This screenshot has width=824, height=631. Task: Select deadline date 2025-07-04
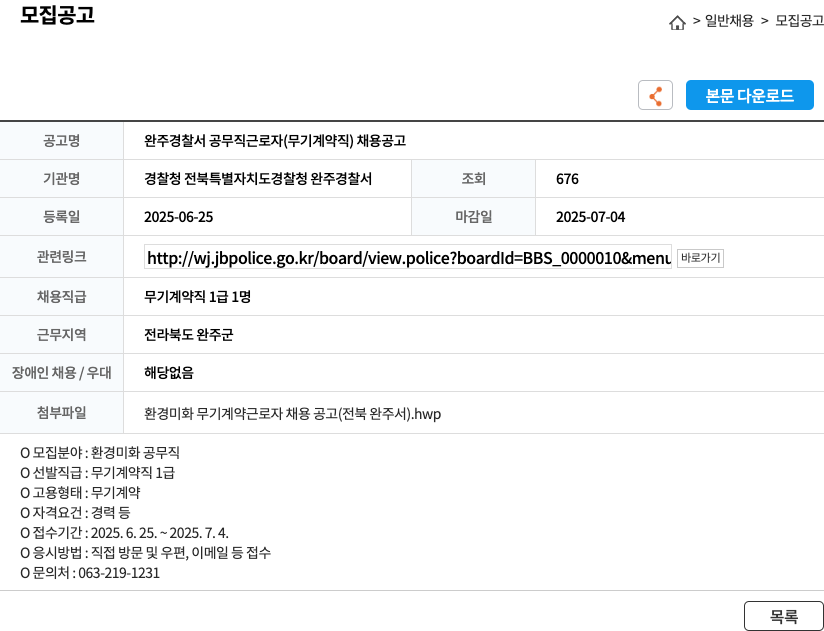590,217
